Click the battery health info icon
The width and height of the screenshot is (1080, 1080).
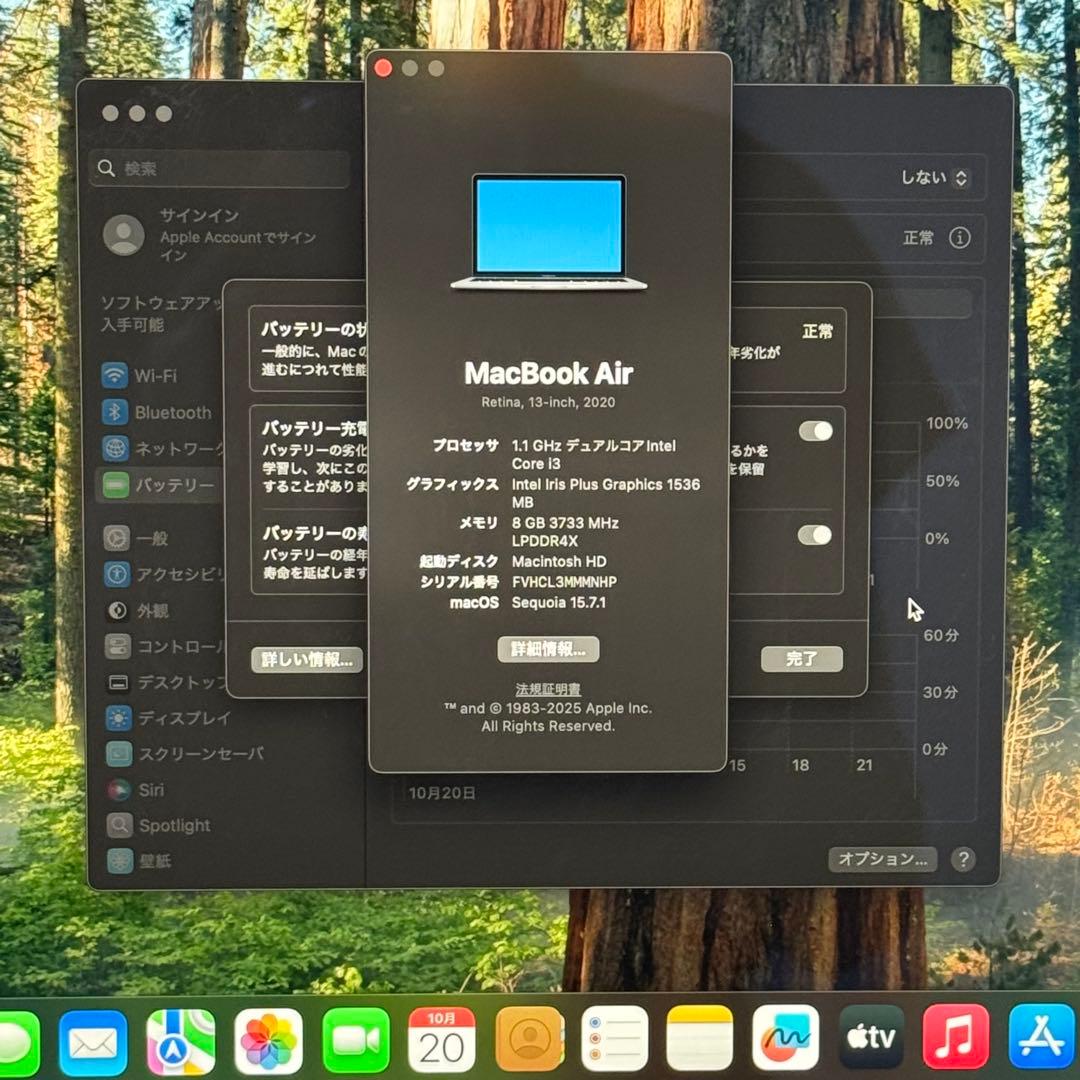(x=959, y=238)
